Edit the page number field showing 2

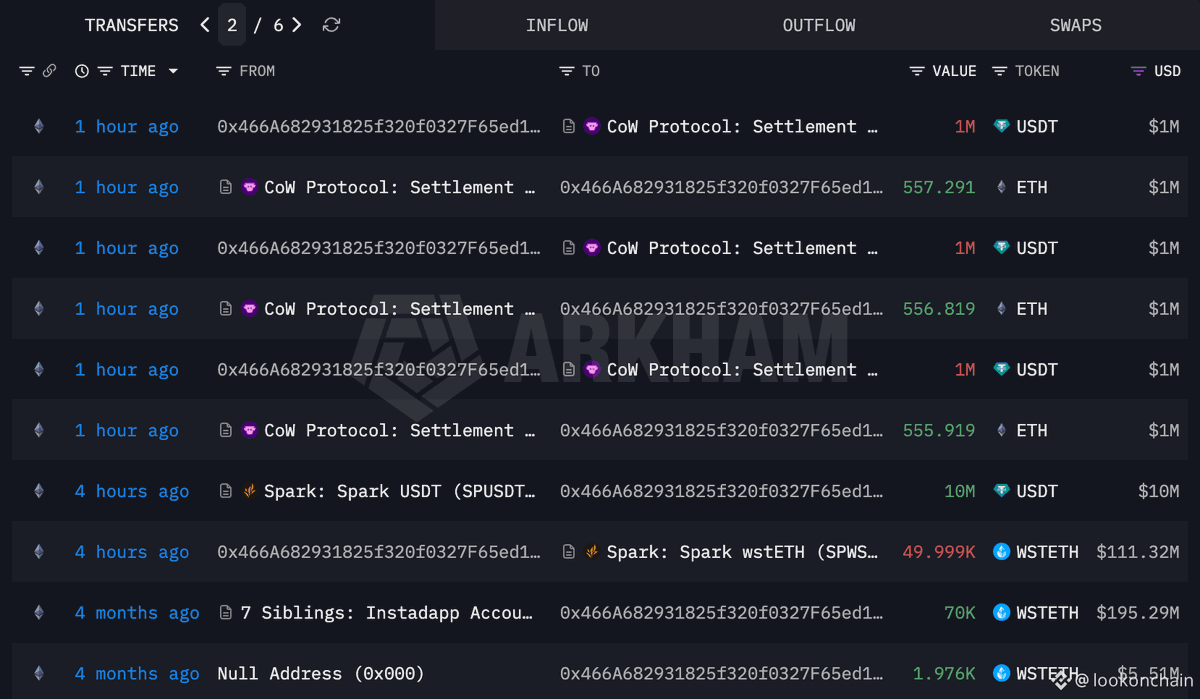tap(232, 25)
